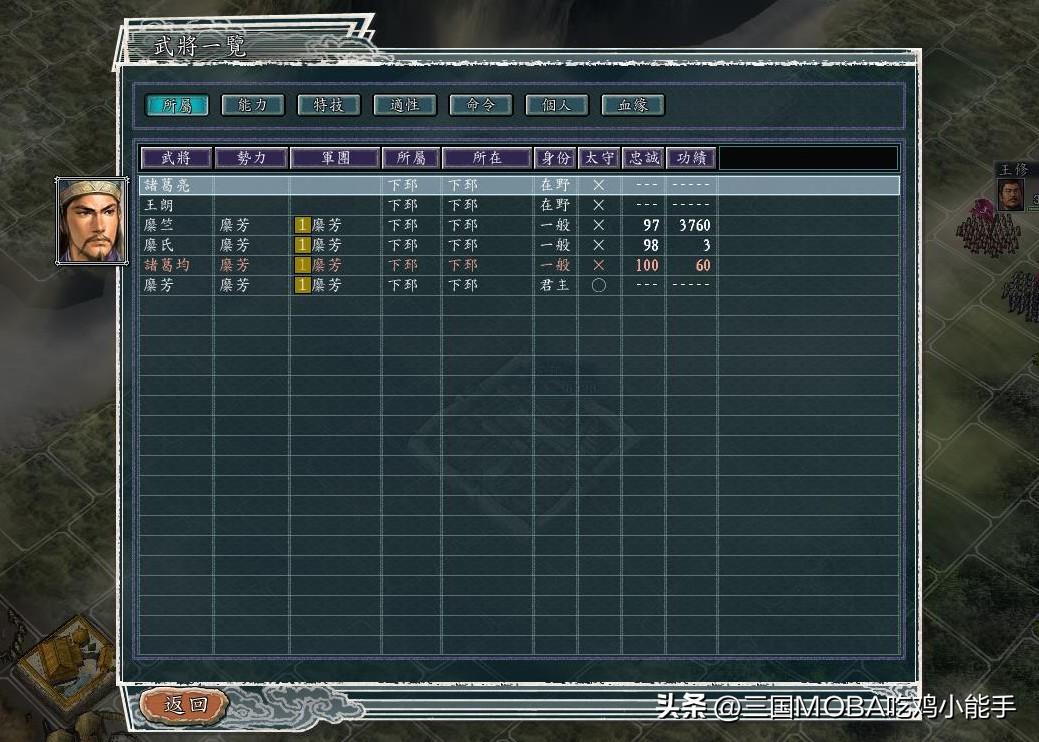1039x742 pixels.
Task: Click 君主 status text
Action: [x=555, y=285]
